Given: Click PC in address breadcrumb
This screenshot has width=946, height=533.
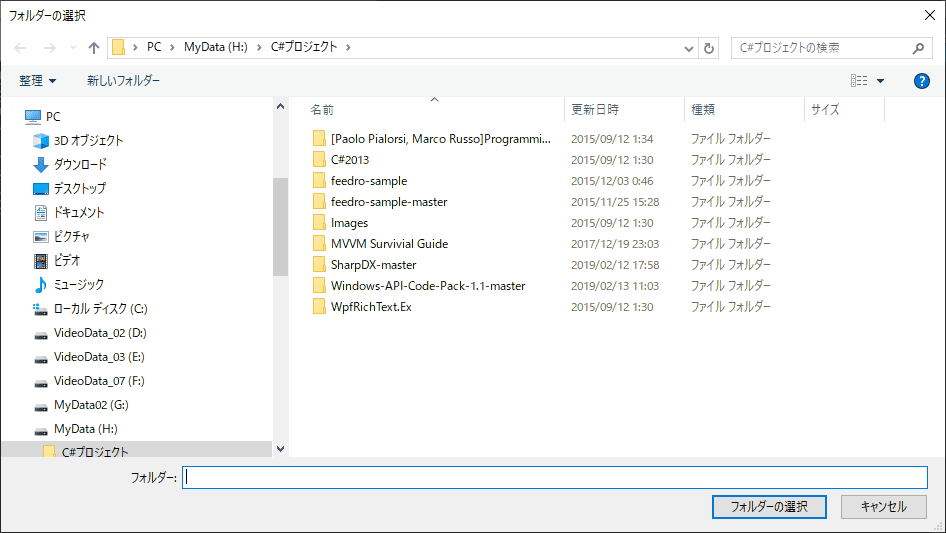Looking at the screenshot, I should tap(154, 47).
